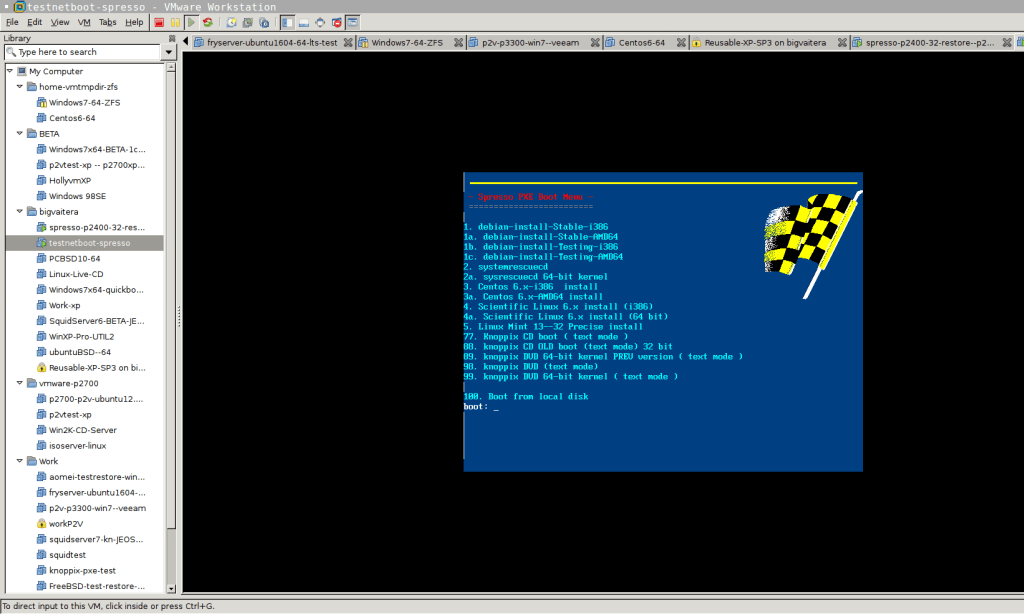Select Centos6-64 in the library tree
Screen dimensions: 1024x614
point(72,118)
